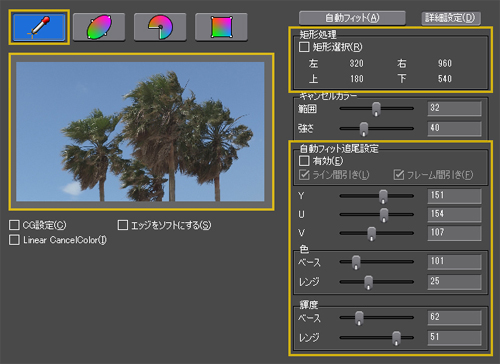This screenshot has height=364, width=500.
Task: Open 詳細設定(D) detailed settings
Action: pyautogui.click(x=451, y=18)
